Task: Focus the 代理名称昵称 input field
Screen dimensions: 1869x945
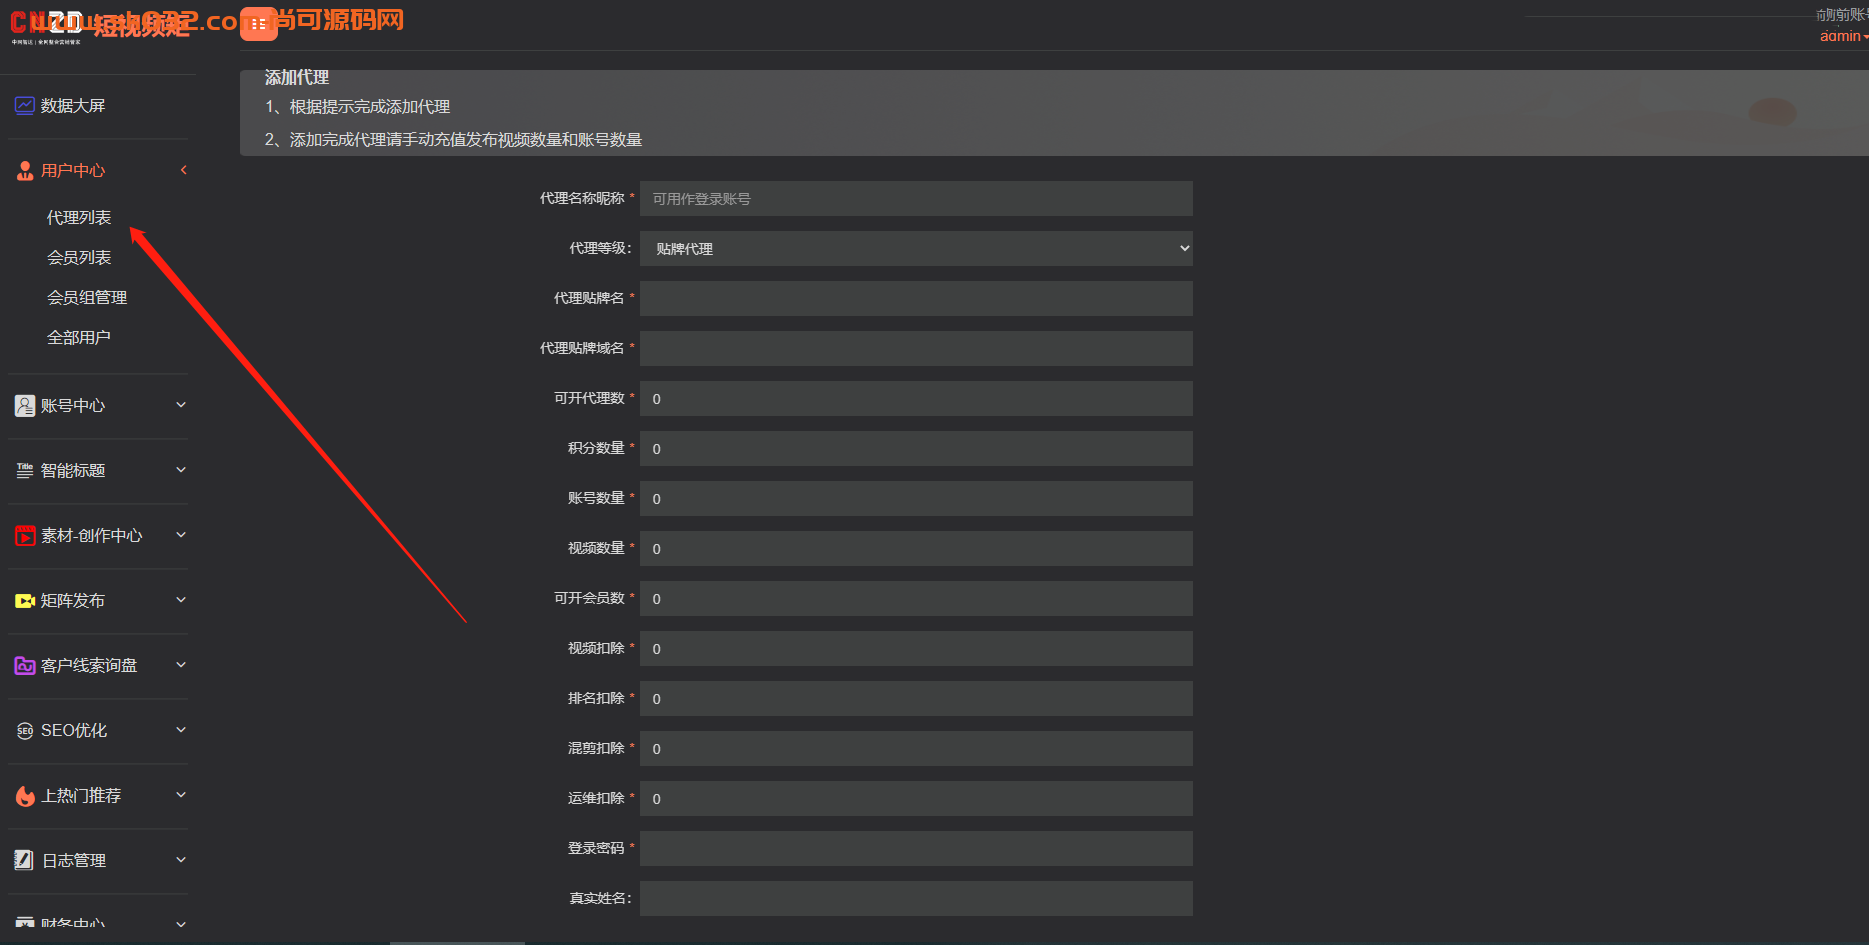Action: (x=916, y=199)
